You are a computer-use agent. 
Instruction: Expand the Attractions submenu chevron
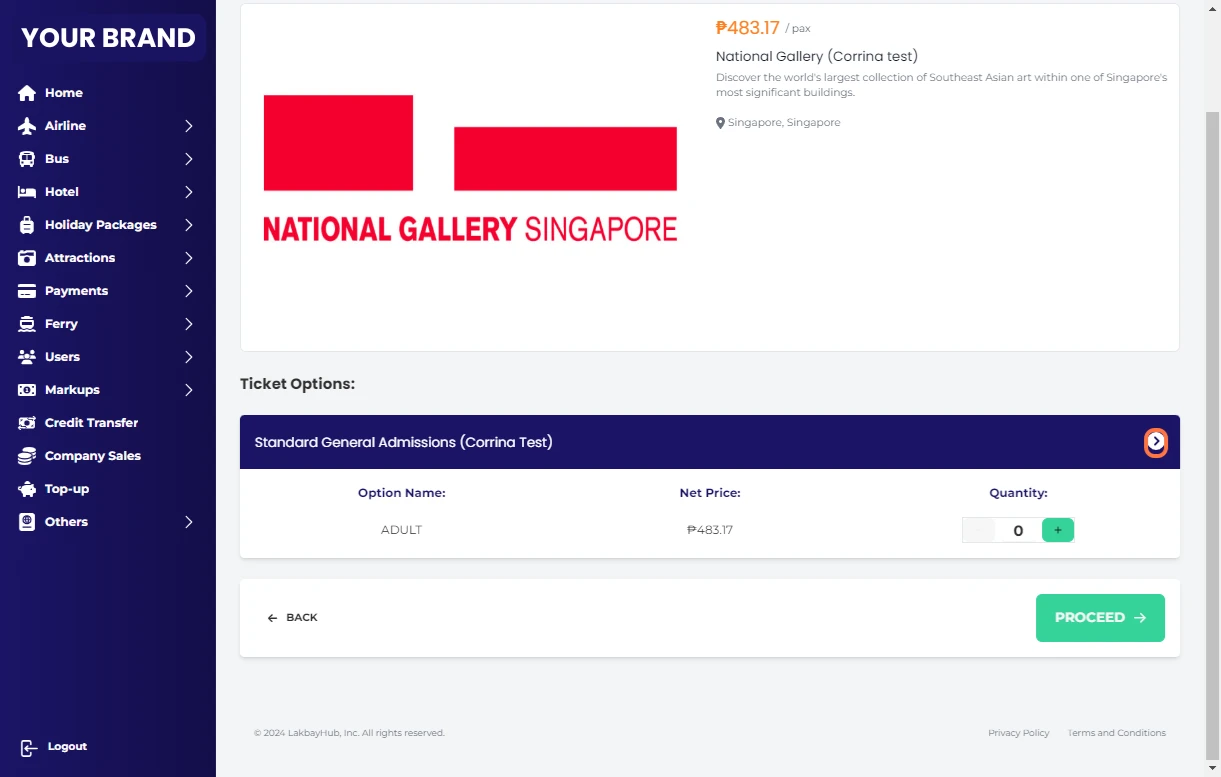(x=188, y=258)
